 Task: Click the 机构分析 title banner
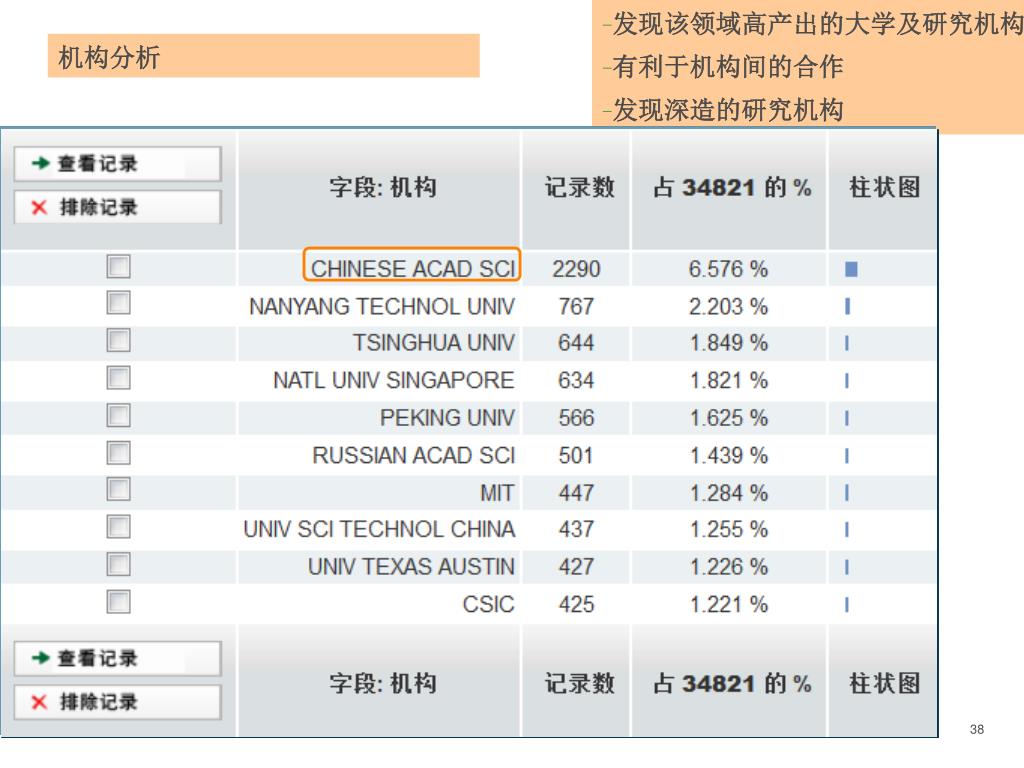264,56
